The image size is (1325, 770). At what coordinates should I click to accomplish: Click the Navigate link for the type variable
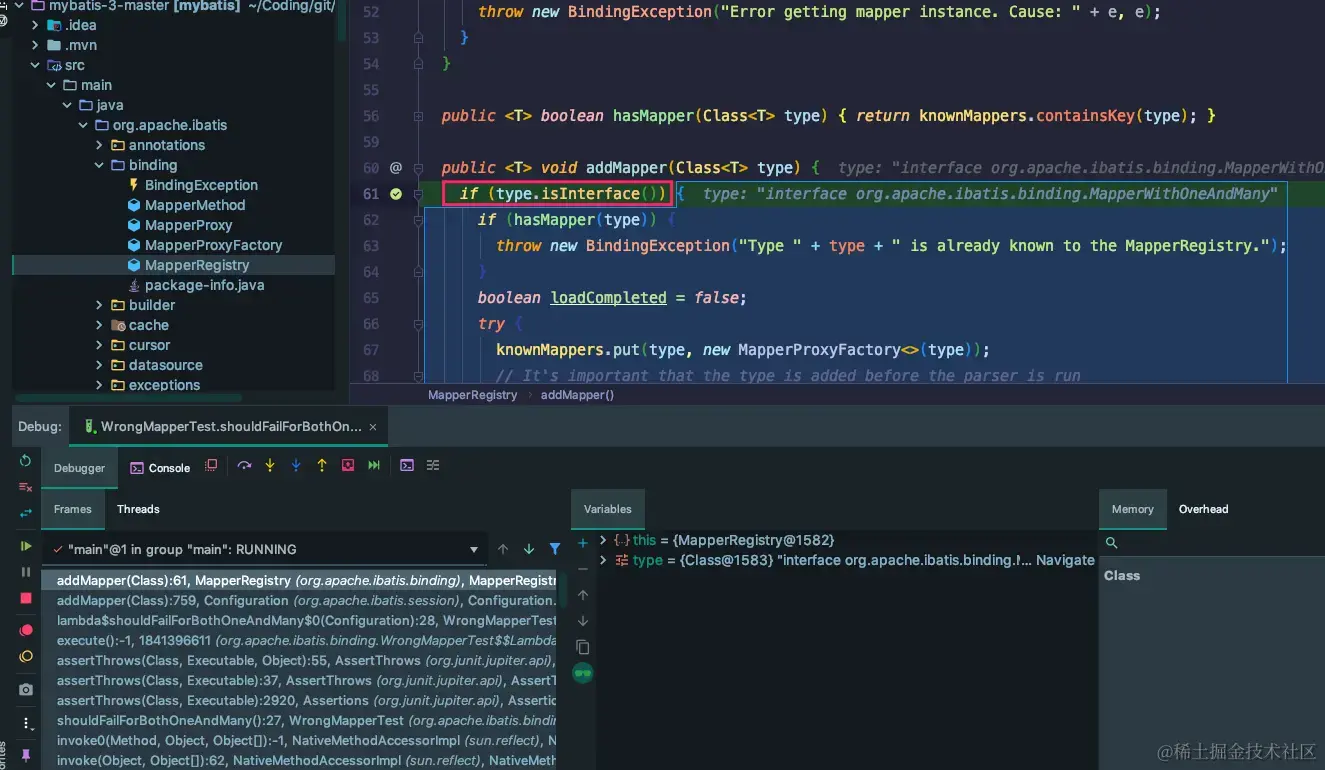coord(1065,560)
